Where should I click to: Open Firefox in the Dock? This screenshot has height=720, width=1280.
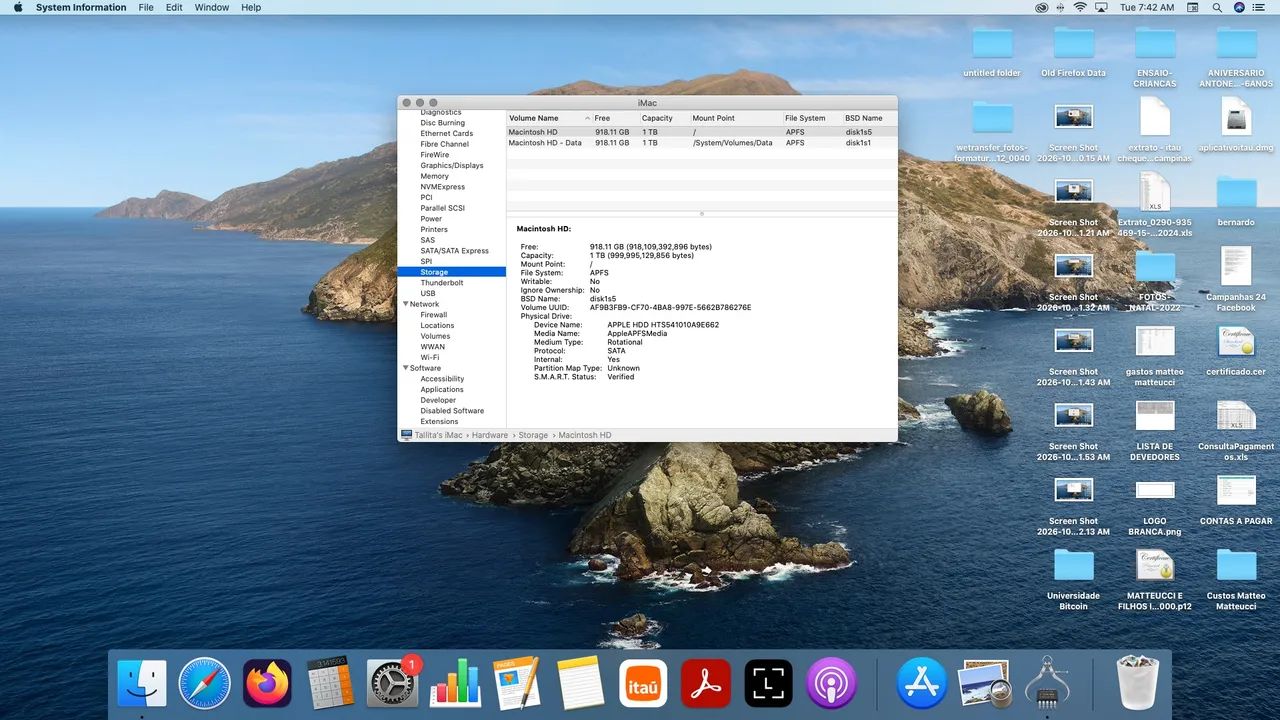coord(267,683)
